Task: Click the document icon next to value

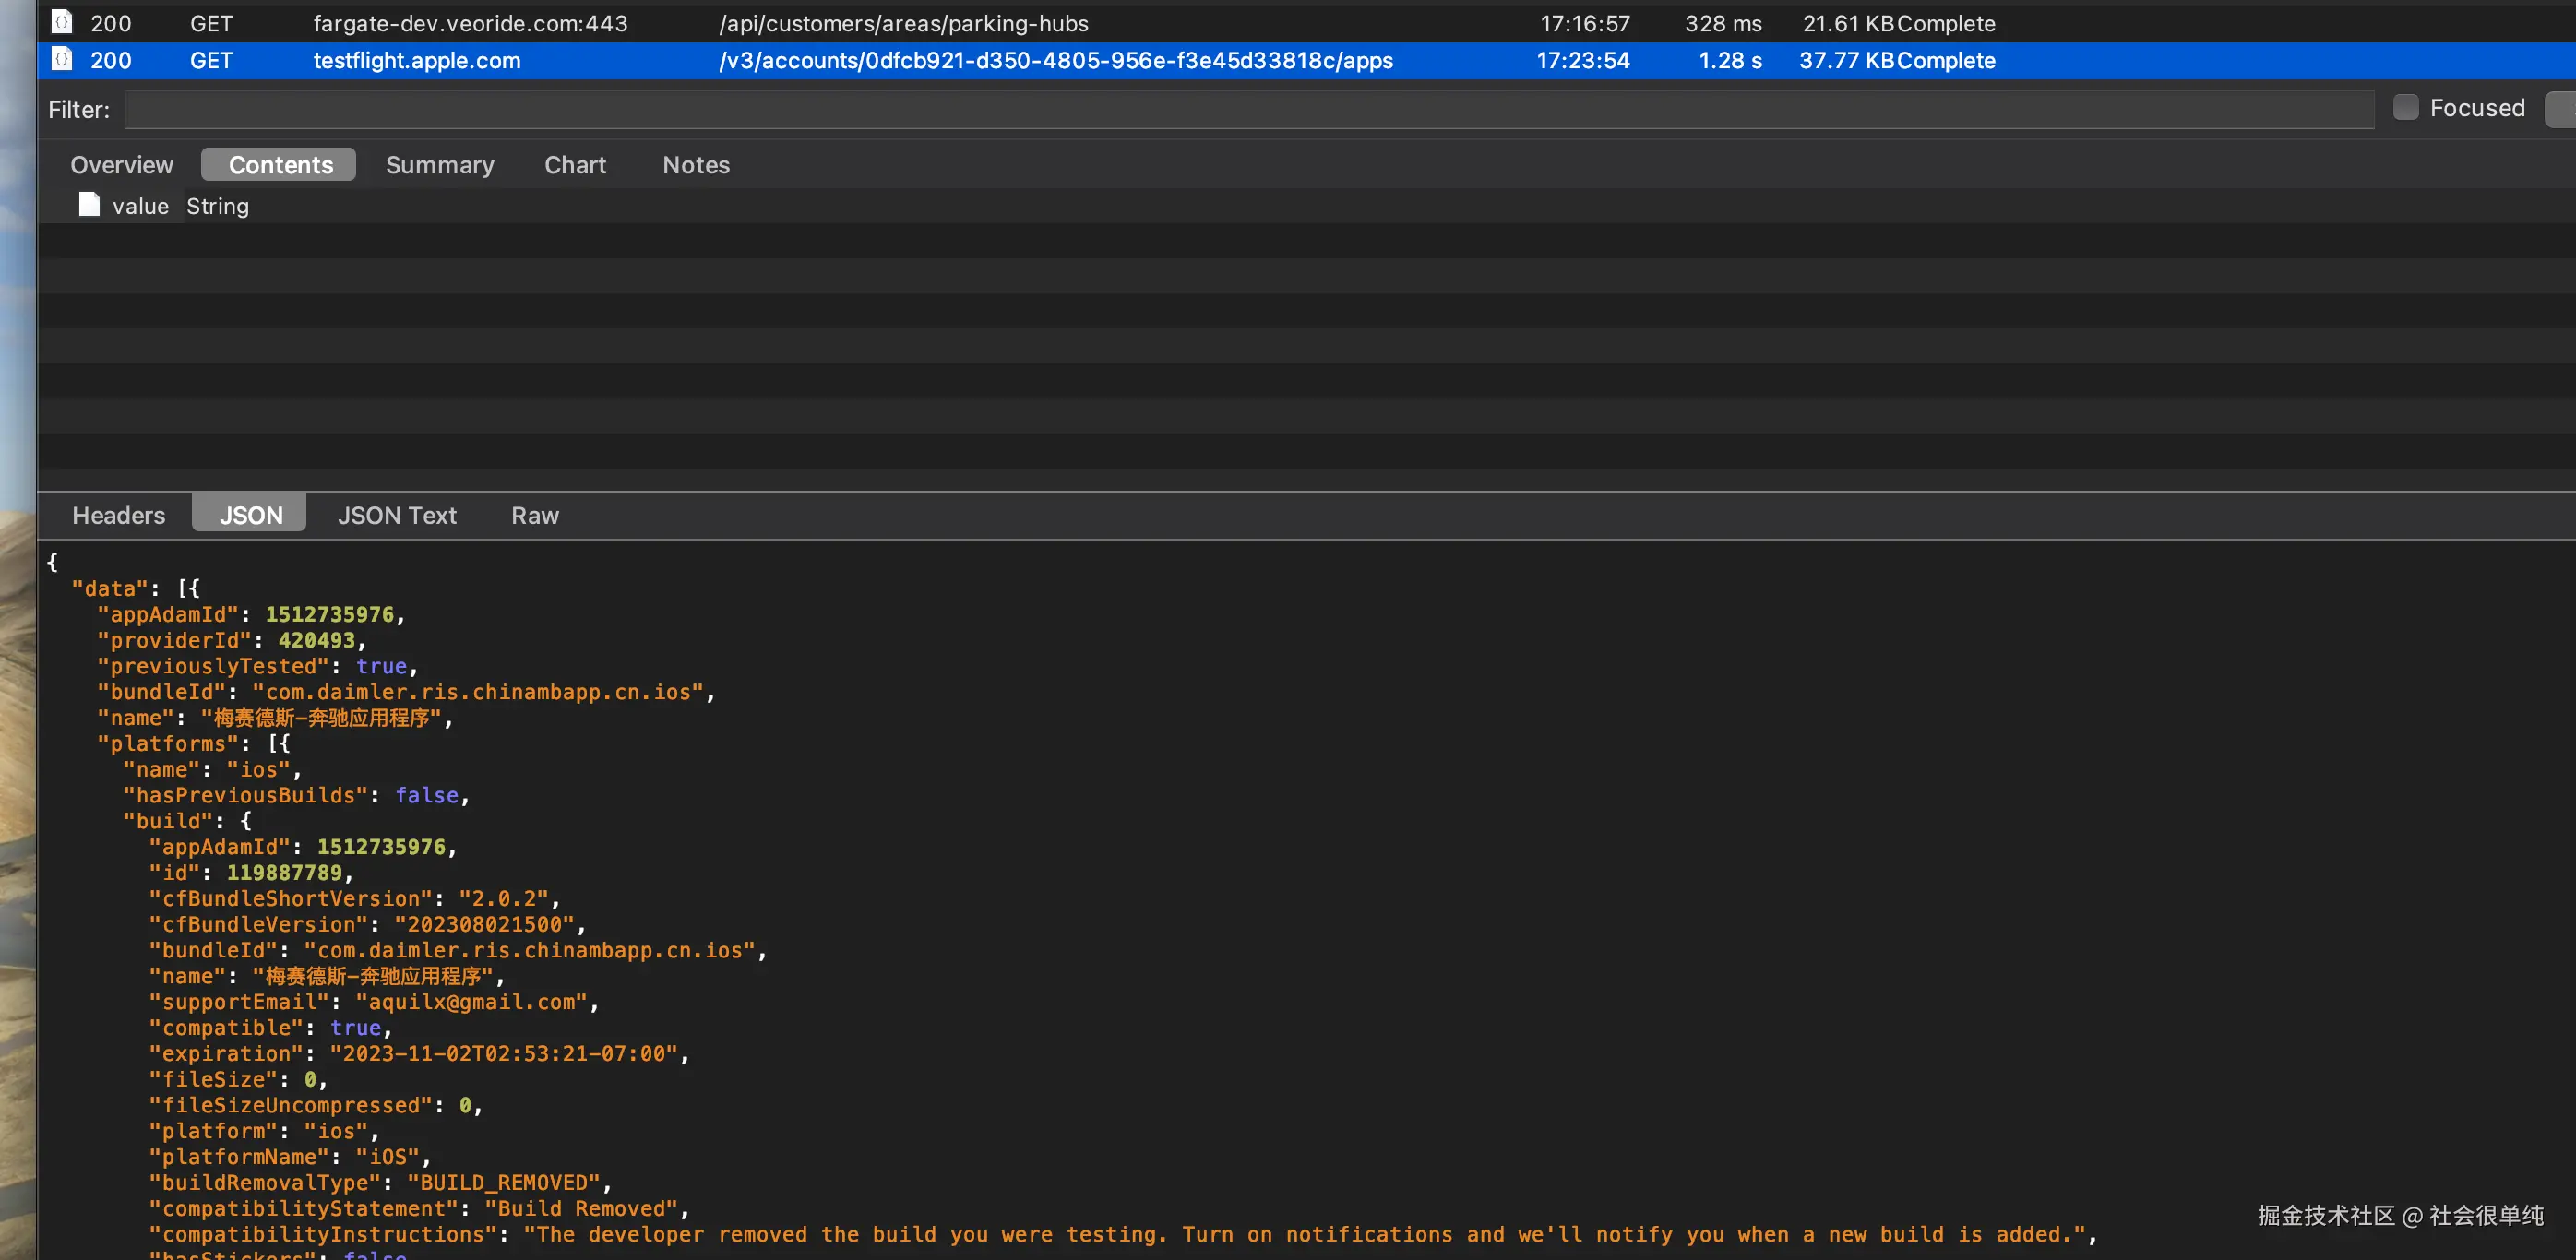Action: click(89, 205)
